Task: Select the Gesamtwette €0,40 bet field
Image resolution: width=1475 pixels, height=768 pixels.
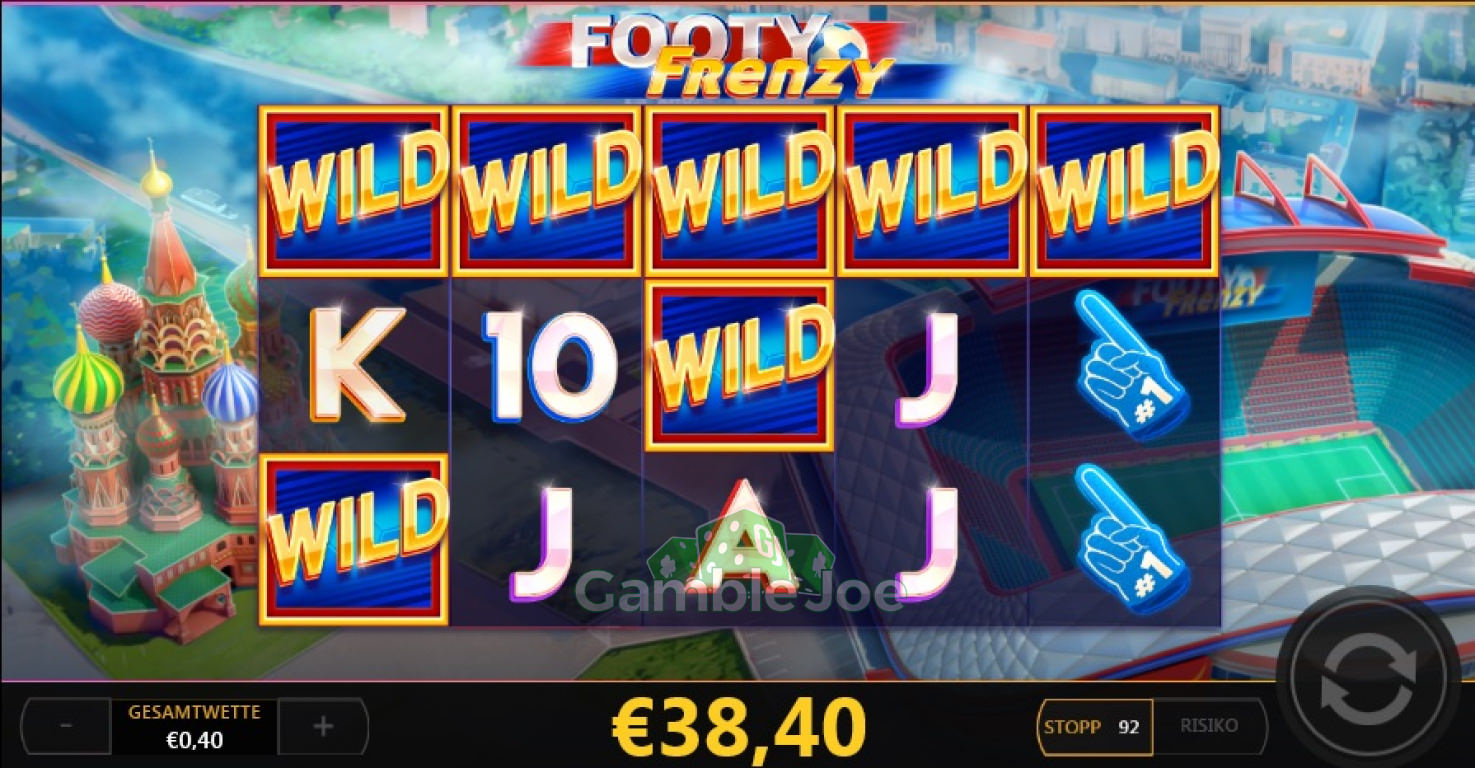Action: click(194, 727)
